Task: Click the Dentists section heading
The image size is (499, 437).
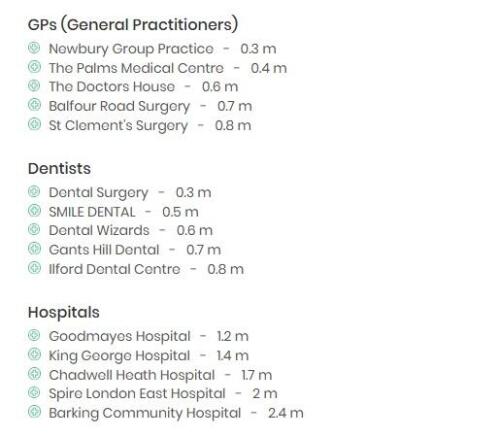Action: 59,169
